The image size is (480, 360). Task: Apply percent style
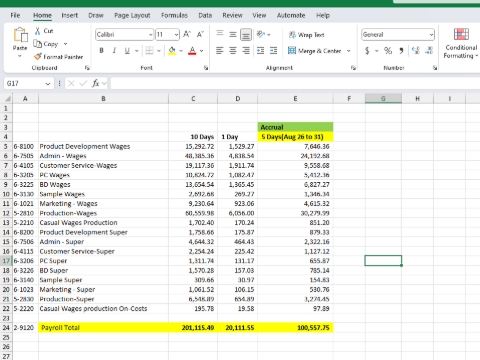click(388, 51)
